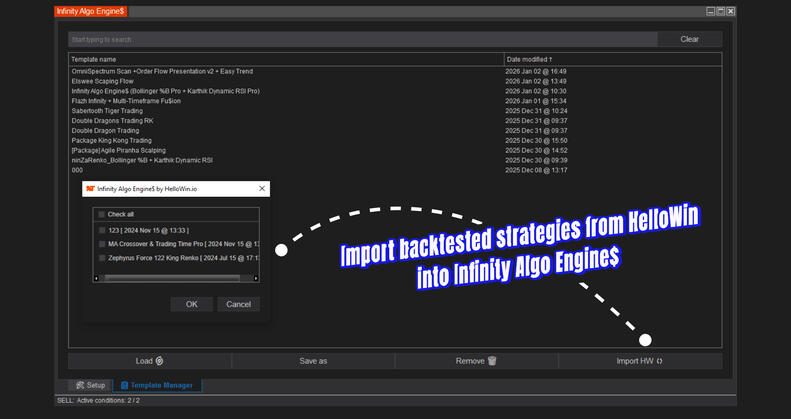Click the Load button target icon
Viewport: 791px width, 419px height.
(160, 361)
